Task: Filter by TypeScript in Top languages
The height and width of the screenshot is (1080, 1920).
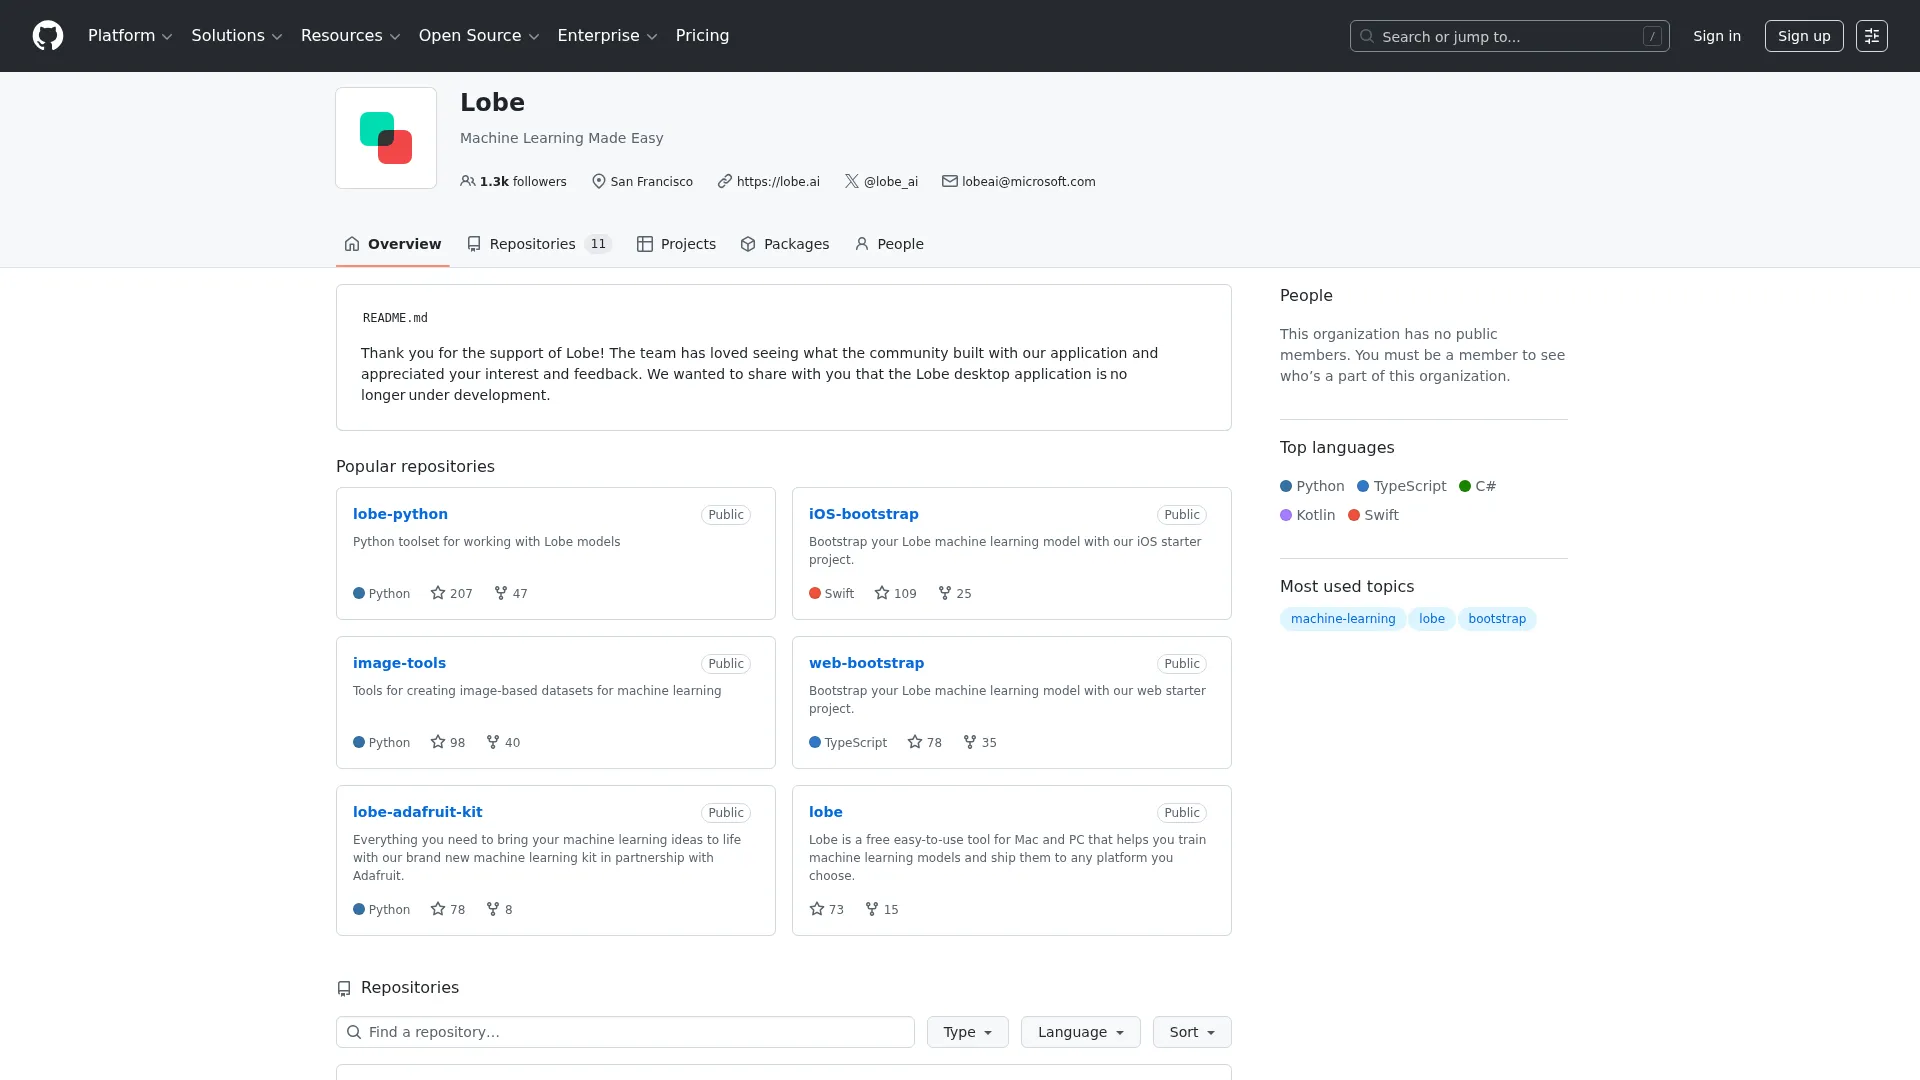Action: pyautogui.click(x=1401, y=486)
